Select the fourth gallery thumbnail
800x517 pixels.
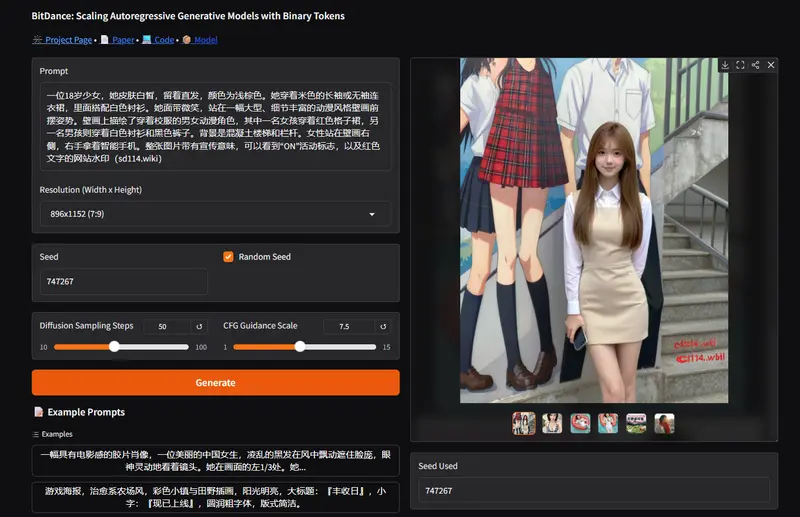[x=608, y=424]
